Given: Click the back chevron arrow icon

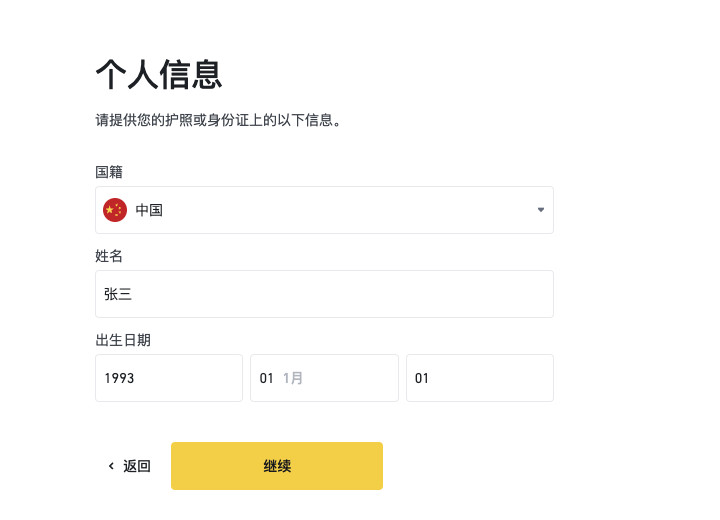Looking at the screenshot, I should [111, 466].
